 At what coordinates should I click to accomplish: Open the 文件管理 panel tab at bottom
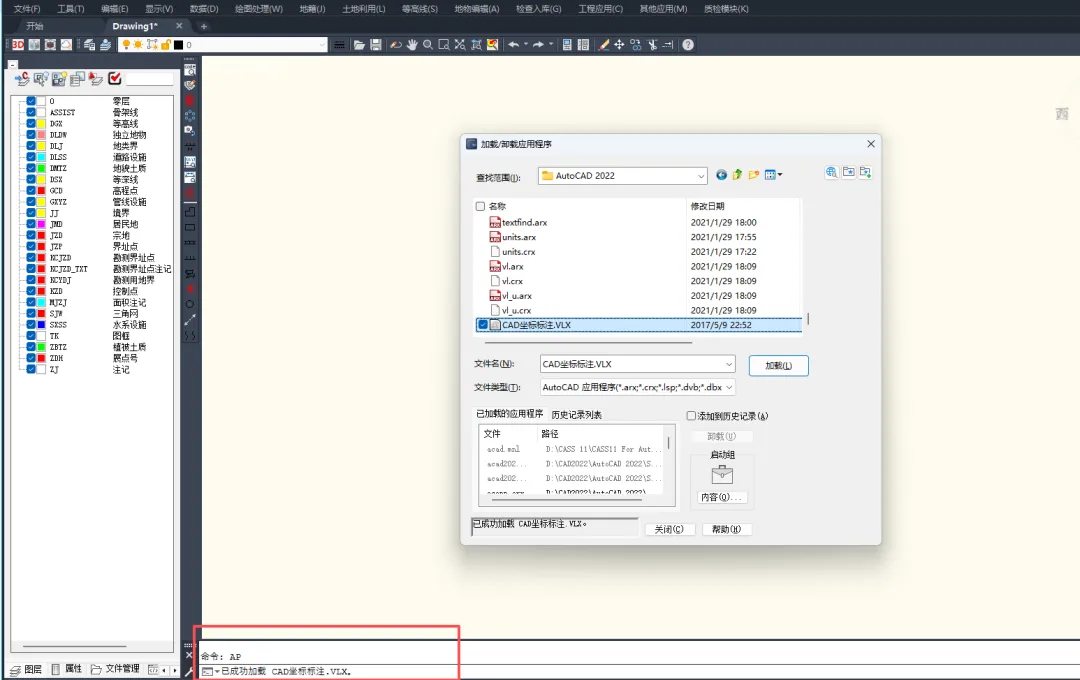coord(115,669)
